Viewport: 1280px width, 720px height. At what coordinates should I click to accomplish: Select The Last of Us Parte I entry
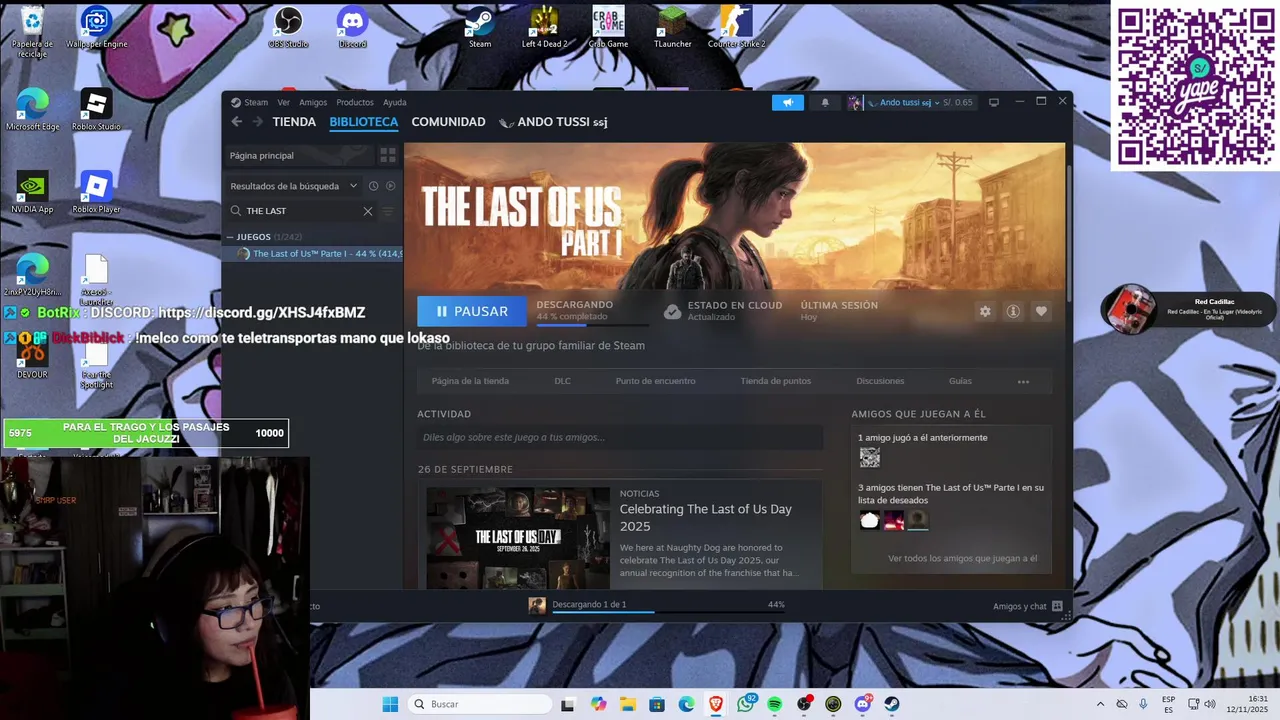314,254
